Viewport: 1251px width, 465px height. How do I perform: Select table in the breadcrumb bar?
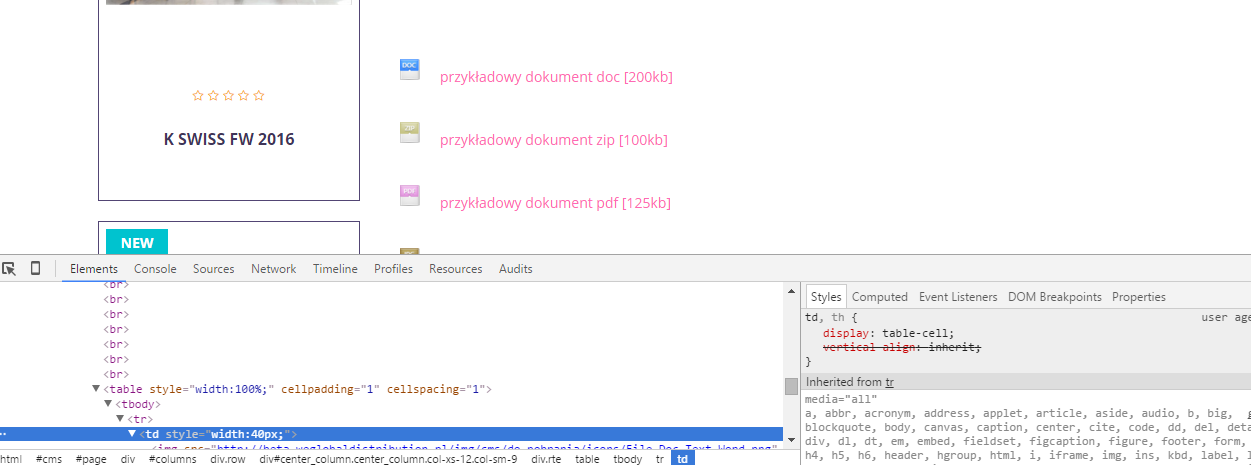click(x=587, y=459)
